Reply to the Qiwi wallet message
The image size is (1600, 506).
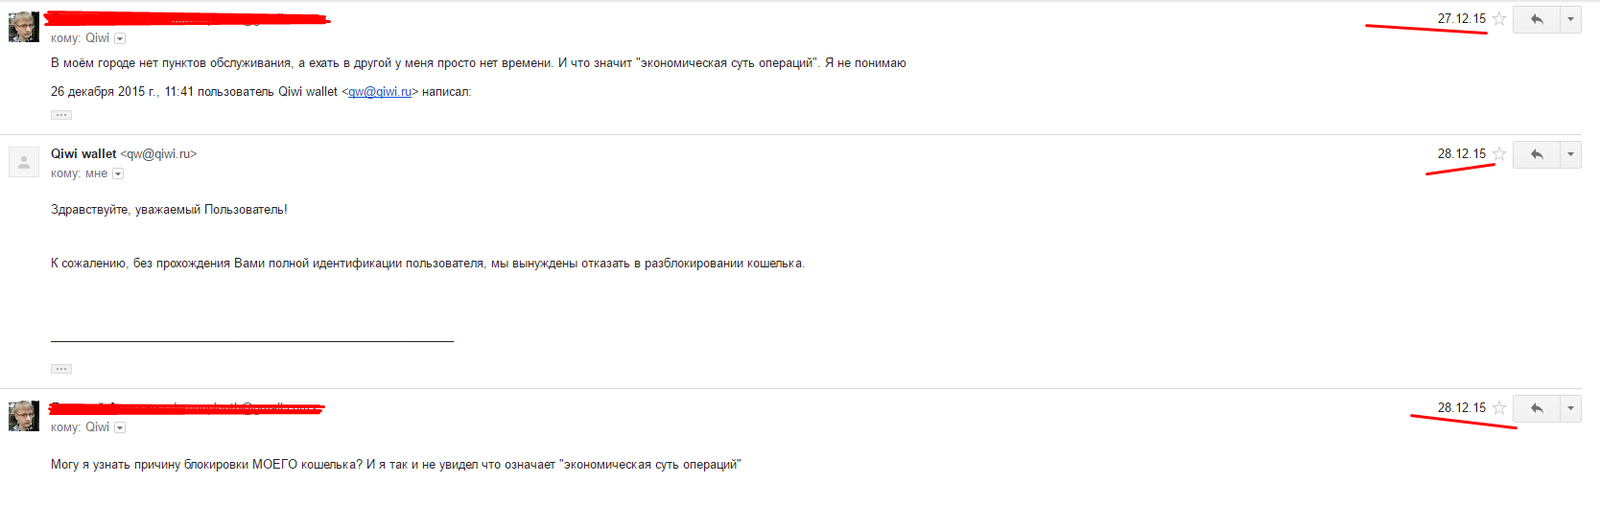click(x=1536, y=154)
